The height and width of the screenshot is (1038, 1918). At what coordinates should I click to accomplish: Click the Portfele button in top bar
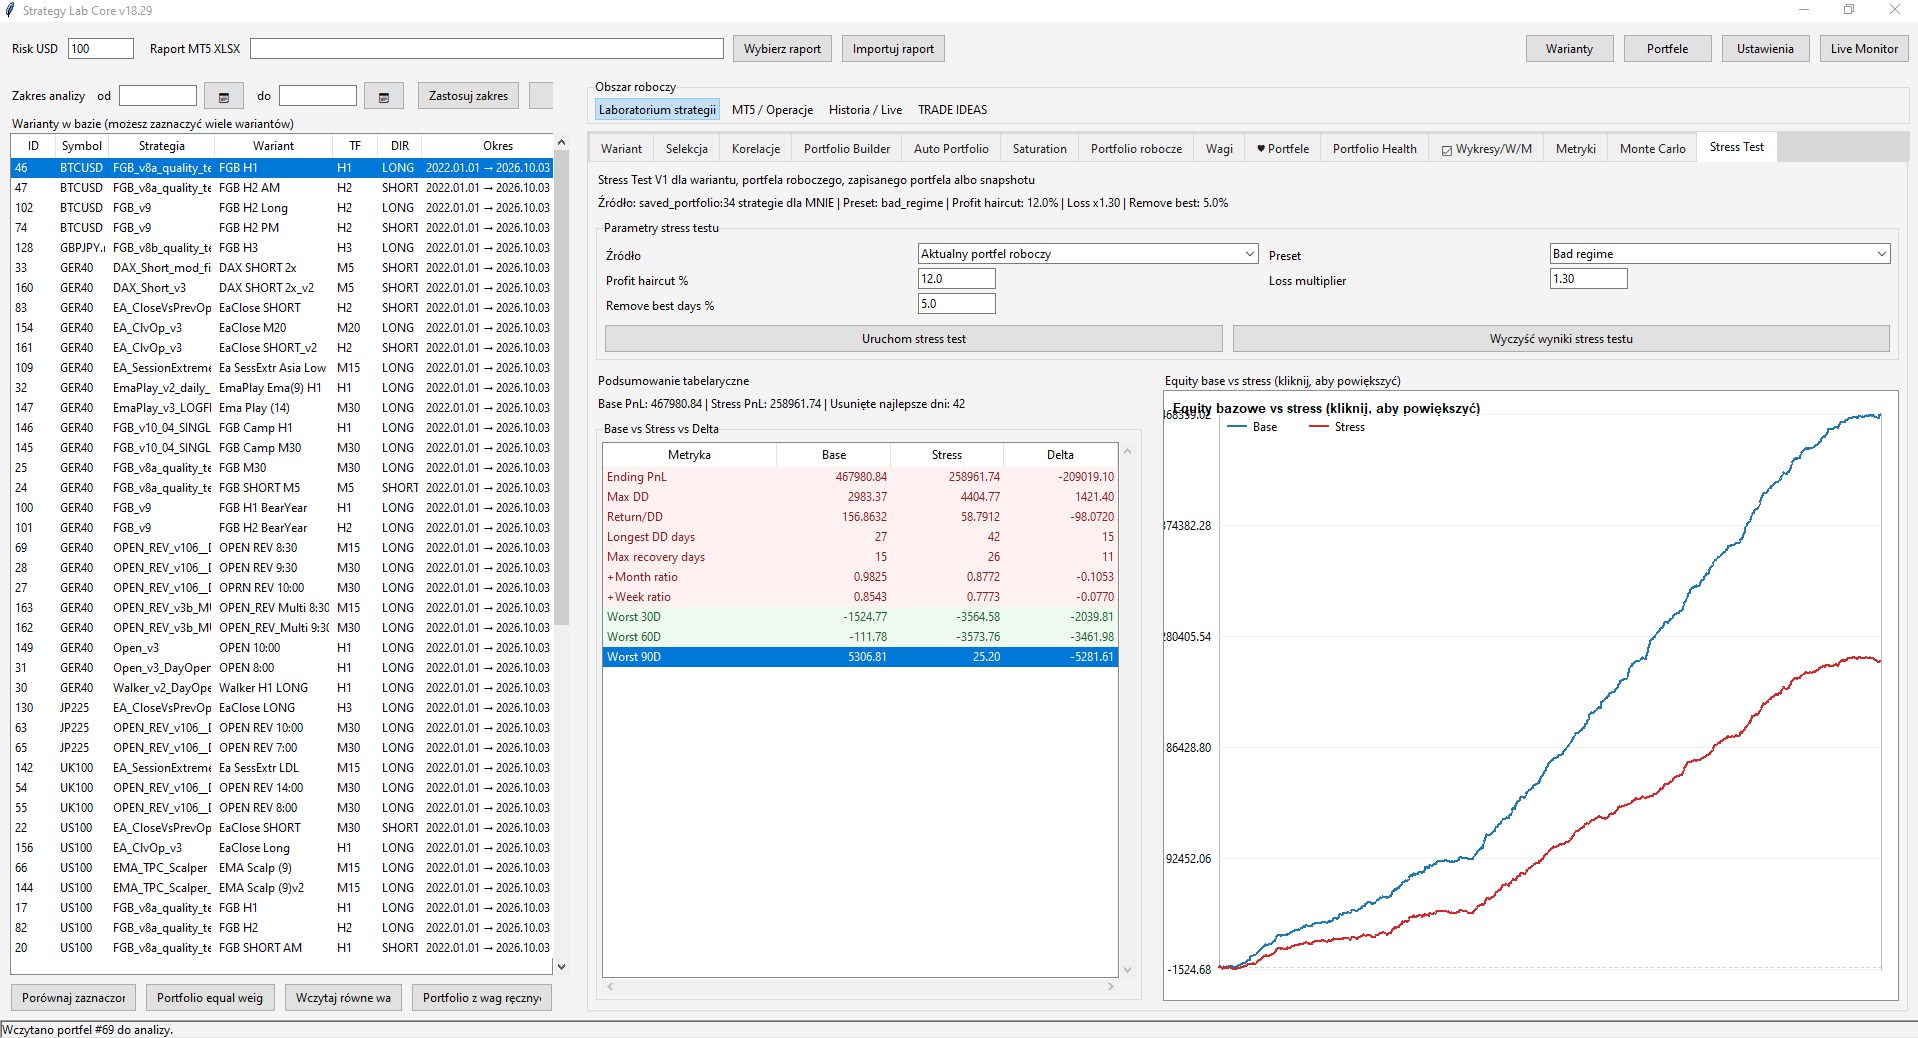pos(1667,49)
